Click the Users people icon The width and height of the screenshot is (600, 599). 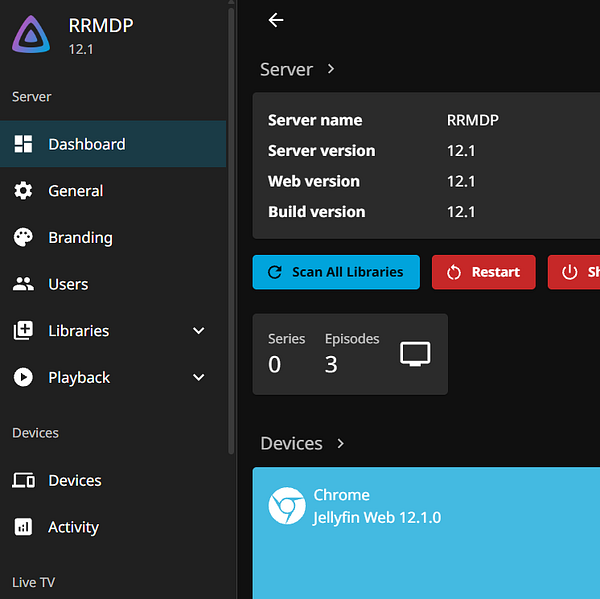(23, 284)
